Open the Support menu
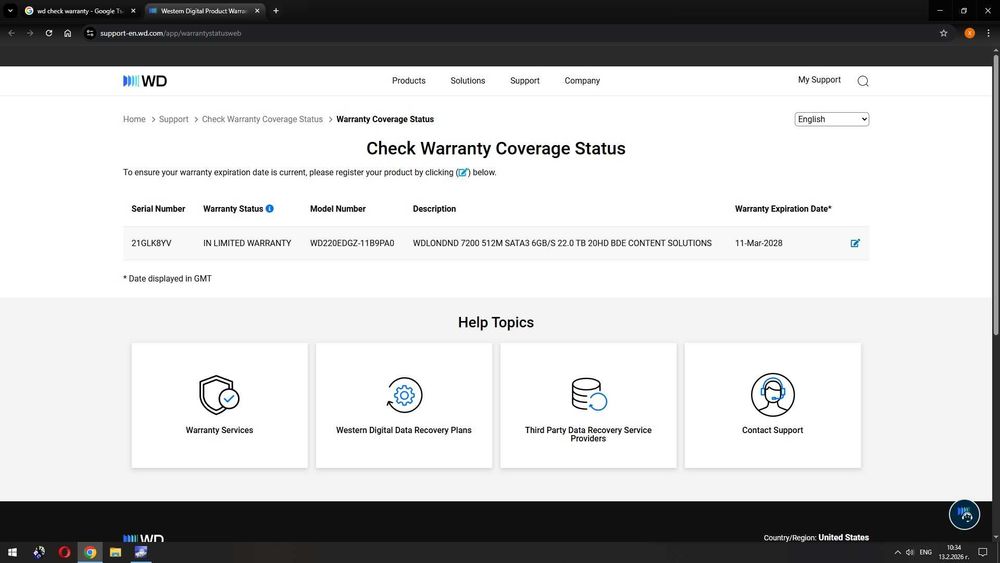 click(x=525, y=81)
